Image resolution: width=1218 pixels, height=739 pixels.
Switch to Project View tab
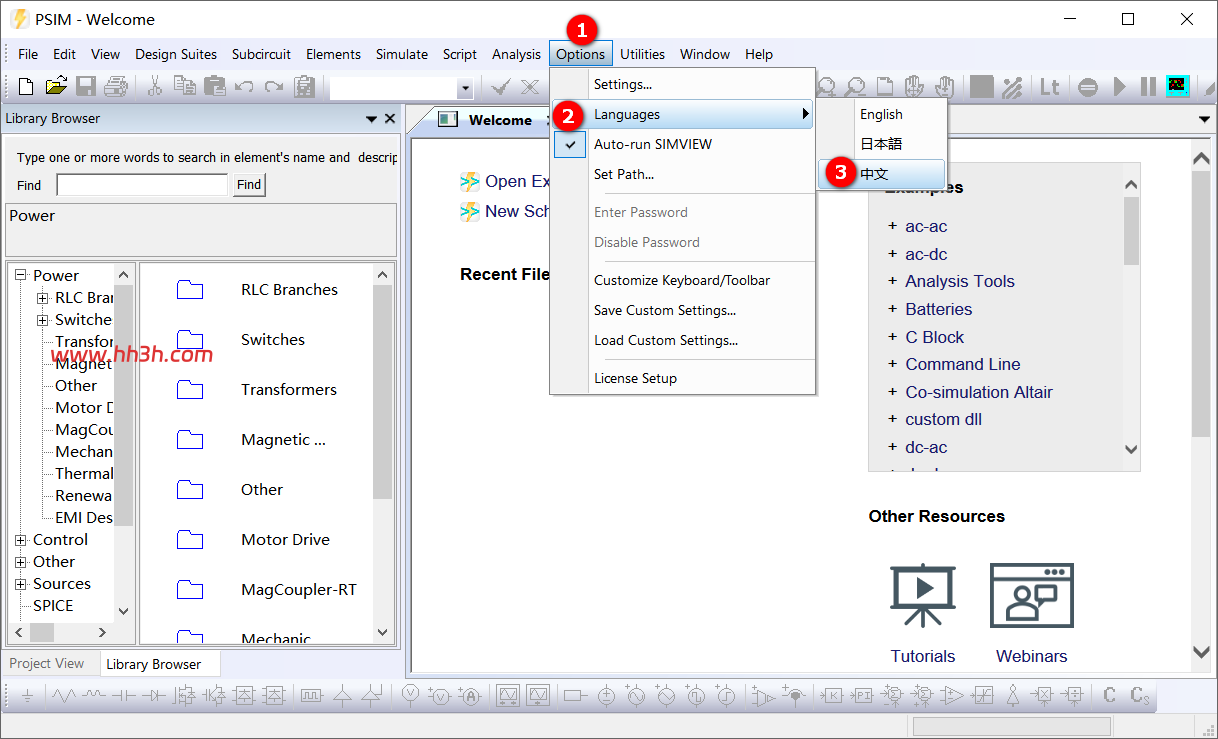coord(47,663)
